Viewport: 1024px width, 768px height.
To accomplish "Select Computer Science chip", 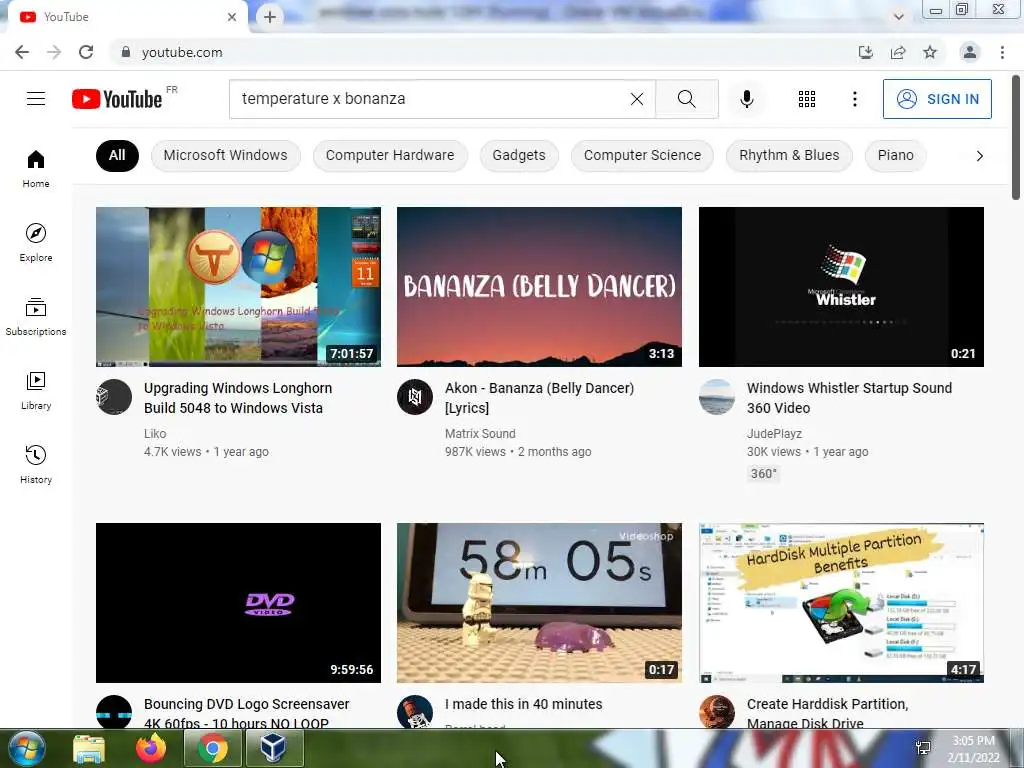I will point(643,155).
